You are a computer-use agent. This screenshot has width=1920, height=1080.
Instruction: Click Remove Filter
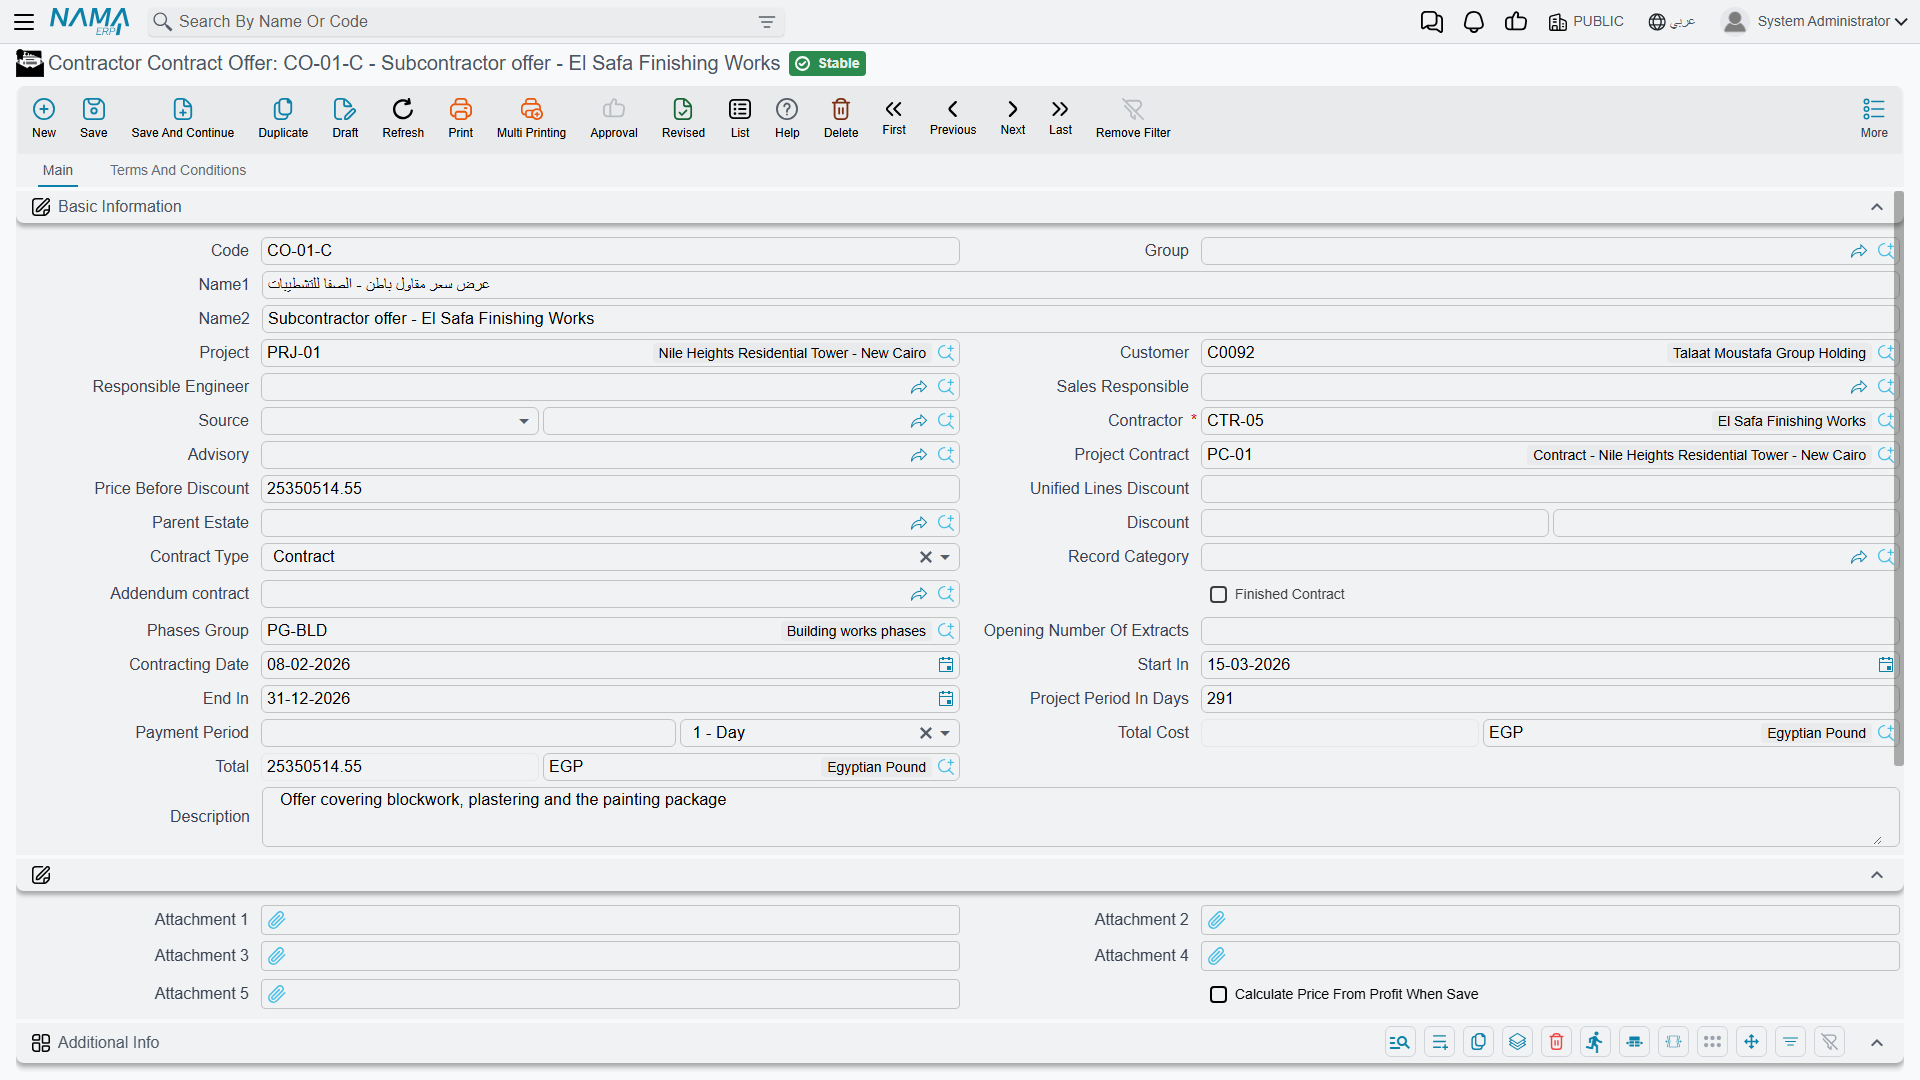pos(1133,118)
